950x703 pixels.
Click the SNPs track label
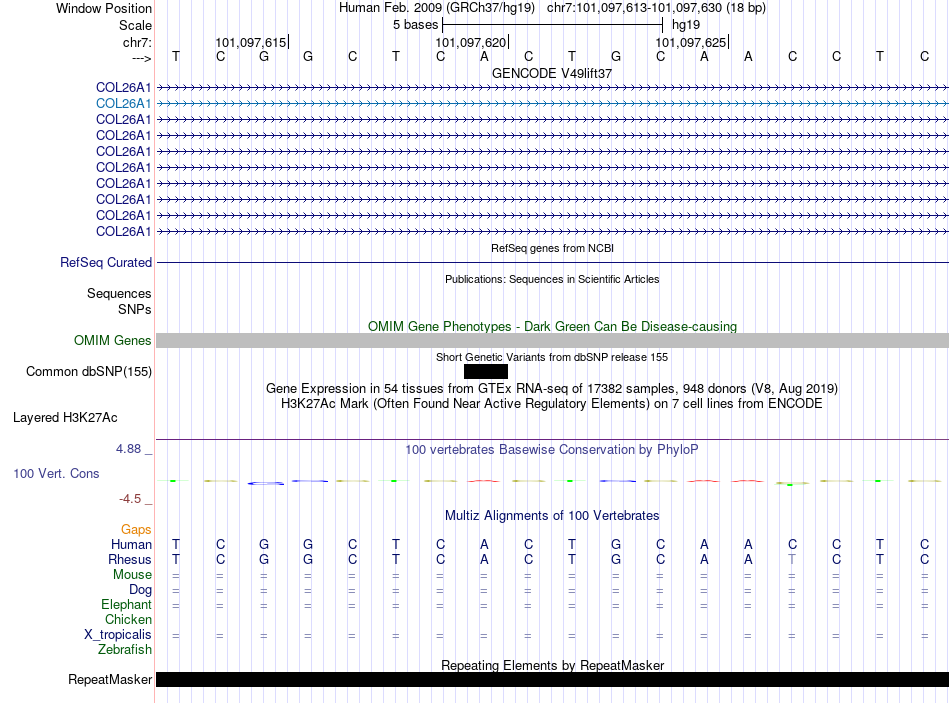pos(135,310)
